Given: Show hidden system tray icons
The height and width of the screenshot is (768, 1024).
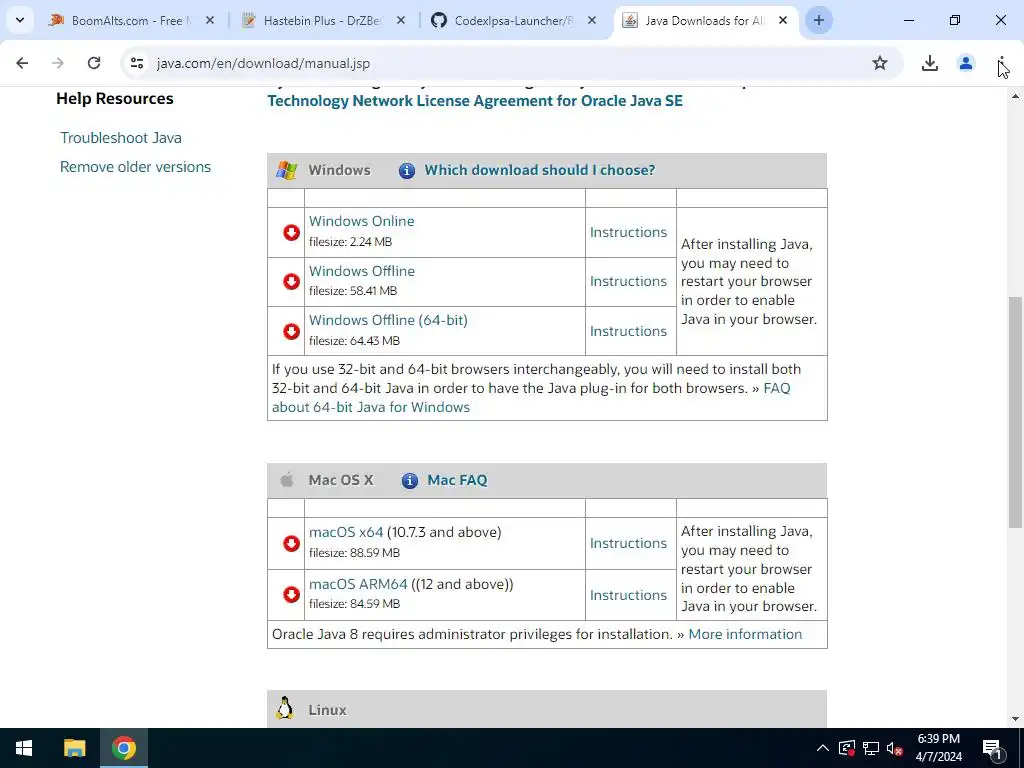Looking at the screenshot, I should click(823, 748).
